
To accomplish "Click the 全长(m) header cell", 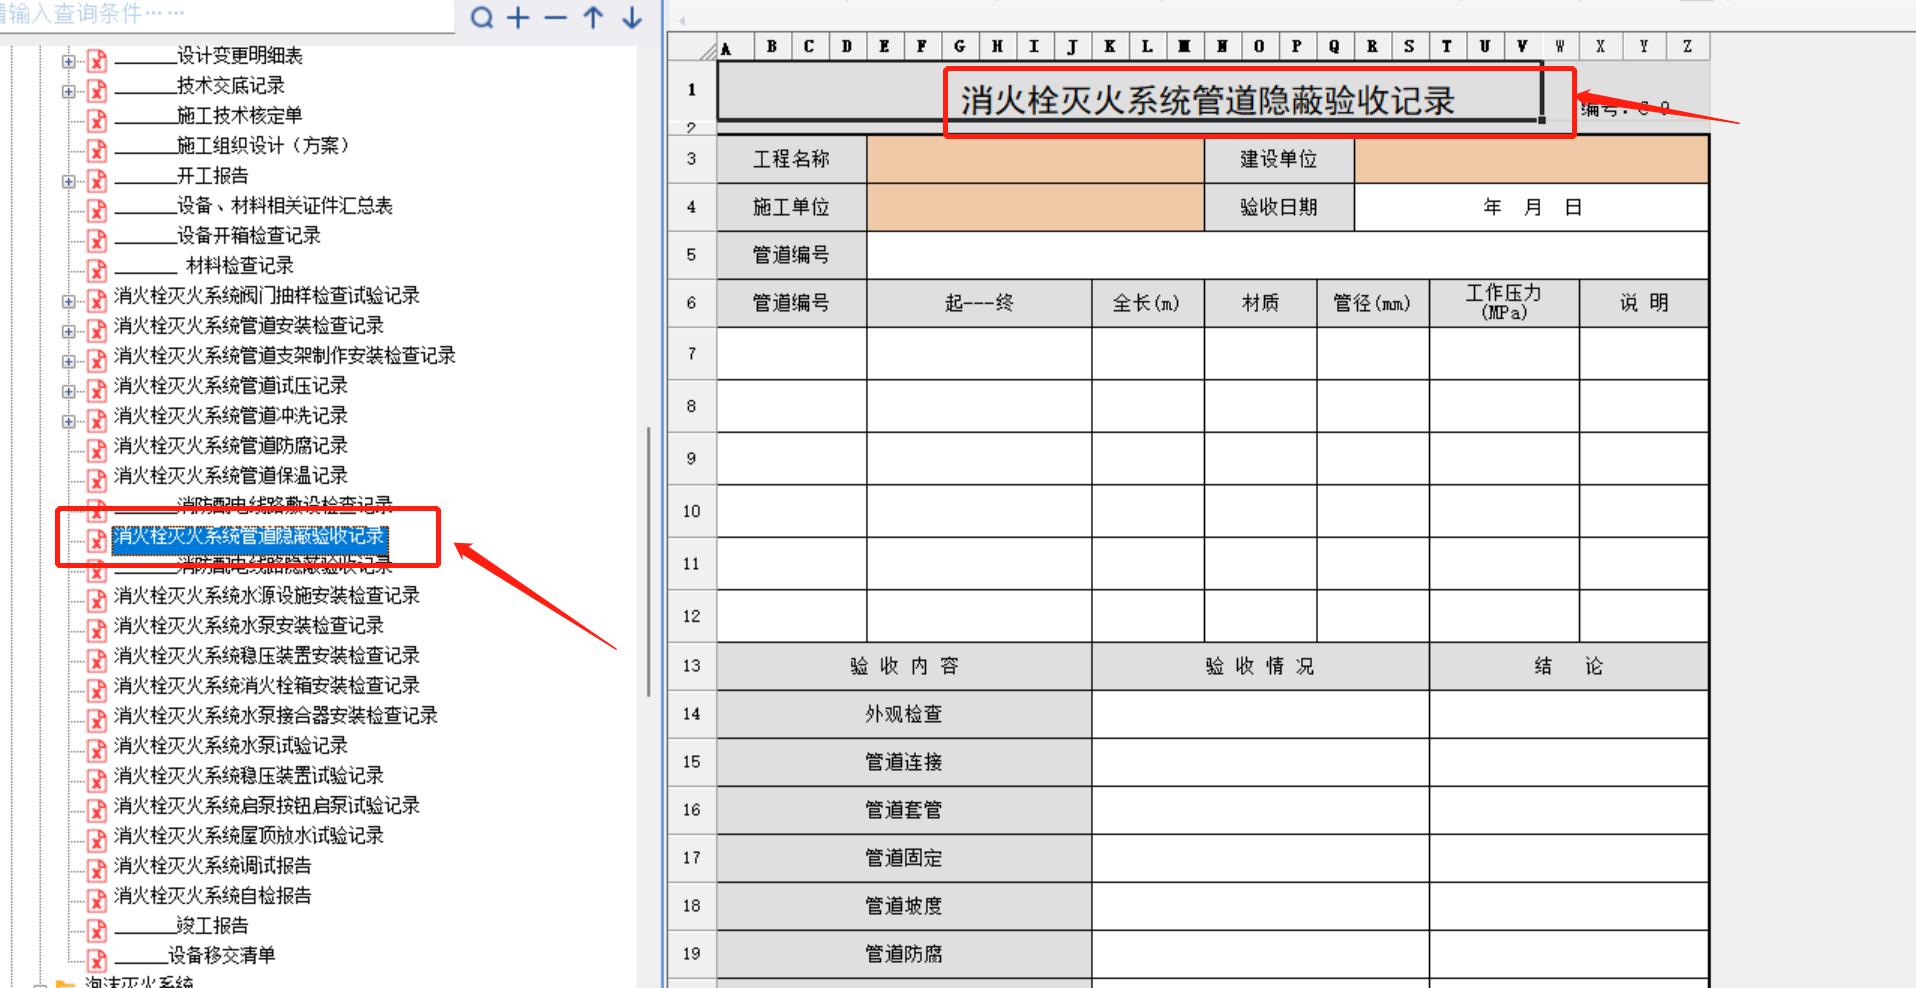I will click(x=1147, y=303).
